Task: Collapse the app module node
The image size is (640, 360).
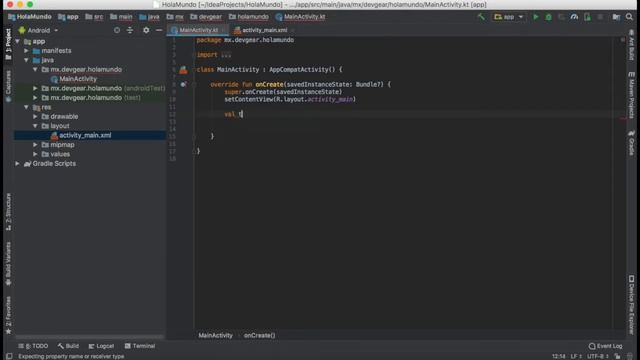Action: 18,41
